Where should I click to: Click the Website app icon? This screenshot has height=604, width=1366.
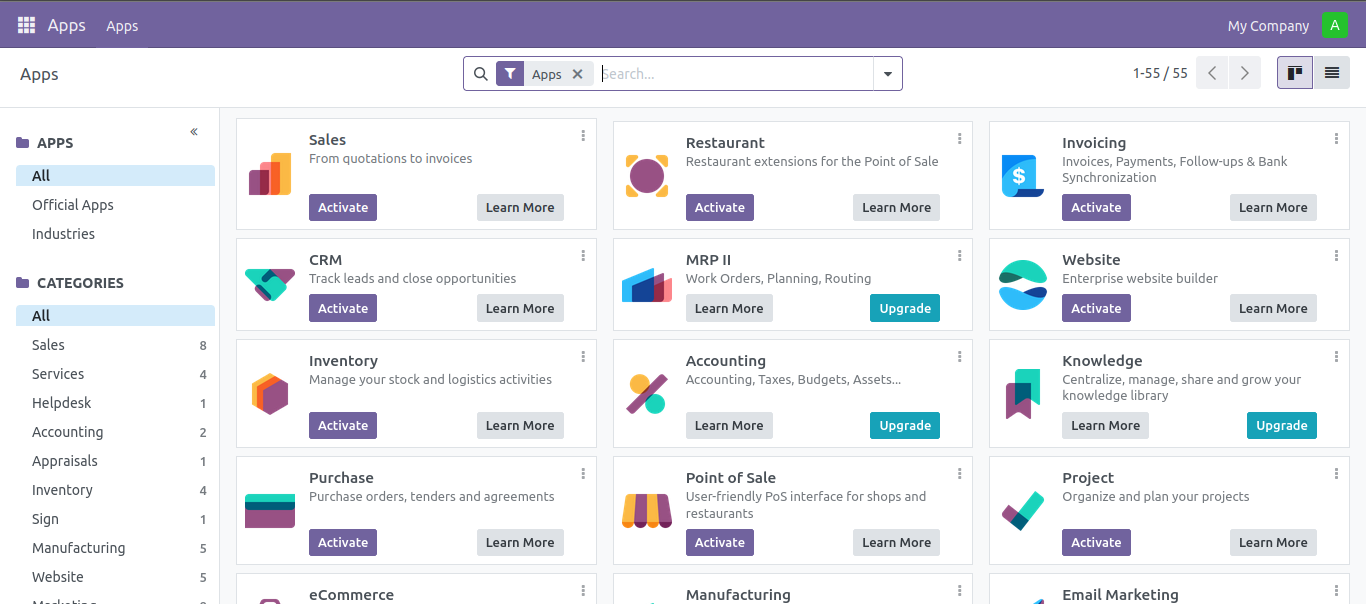1023,284
